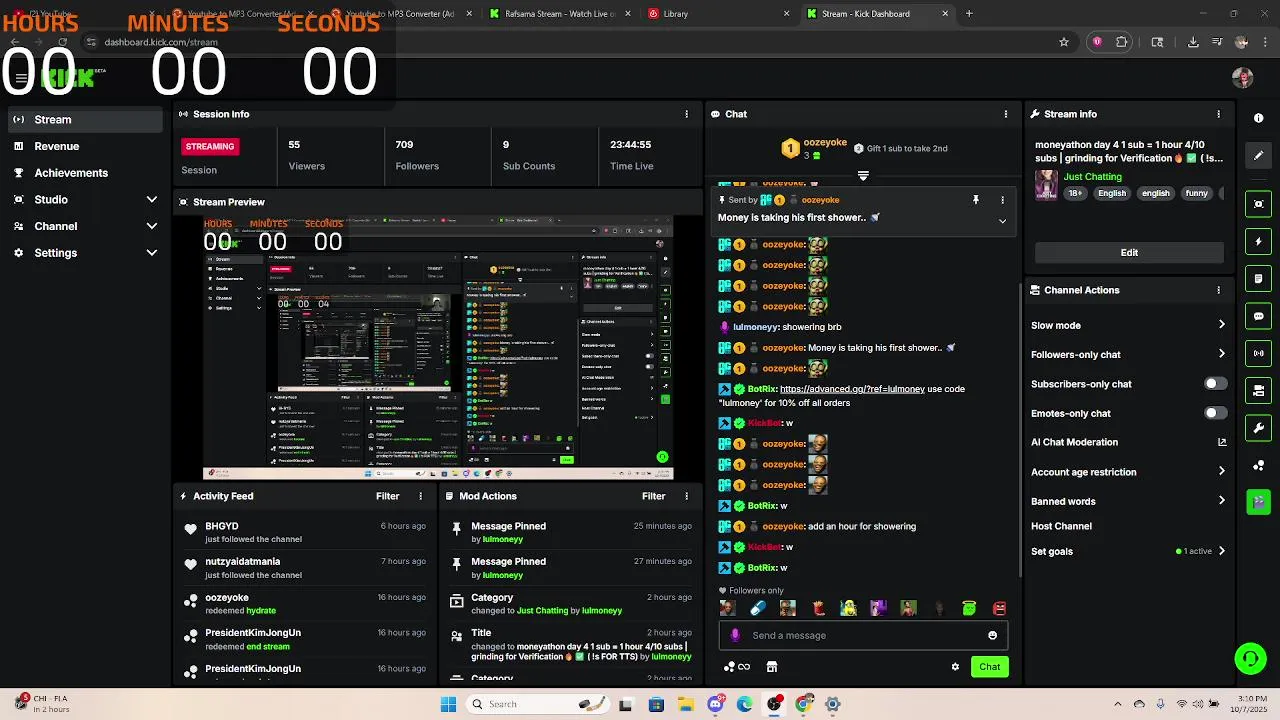Open the browser extensions puzzle icon
Screen dimensions: 1280x720
click(1122, 42)
